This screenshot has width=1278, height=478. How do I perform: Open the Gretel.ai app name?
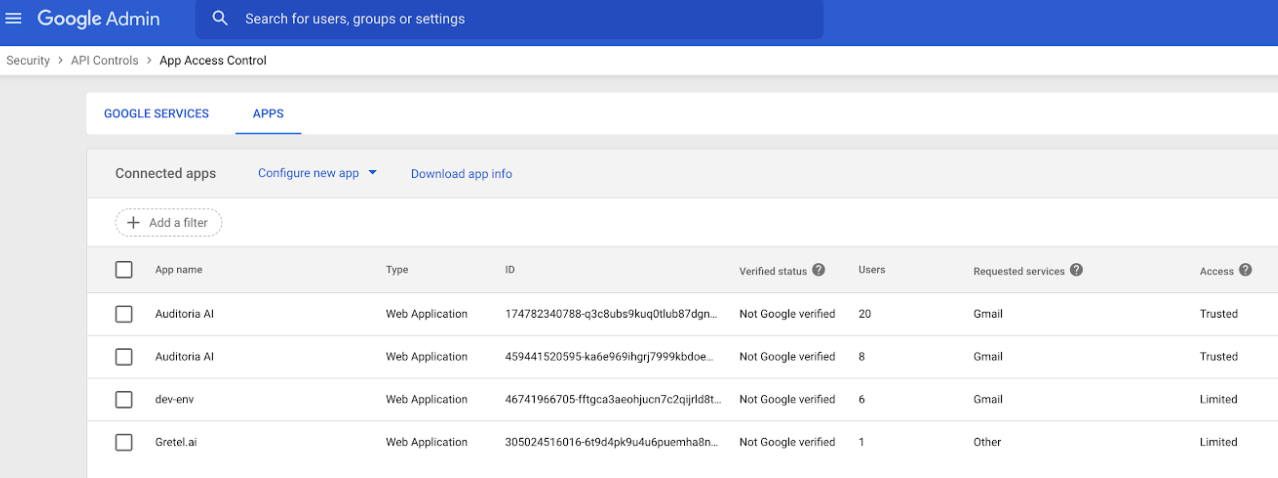pos(175,442)
